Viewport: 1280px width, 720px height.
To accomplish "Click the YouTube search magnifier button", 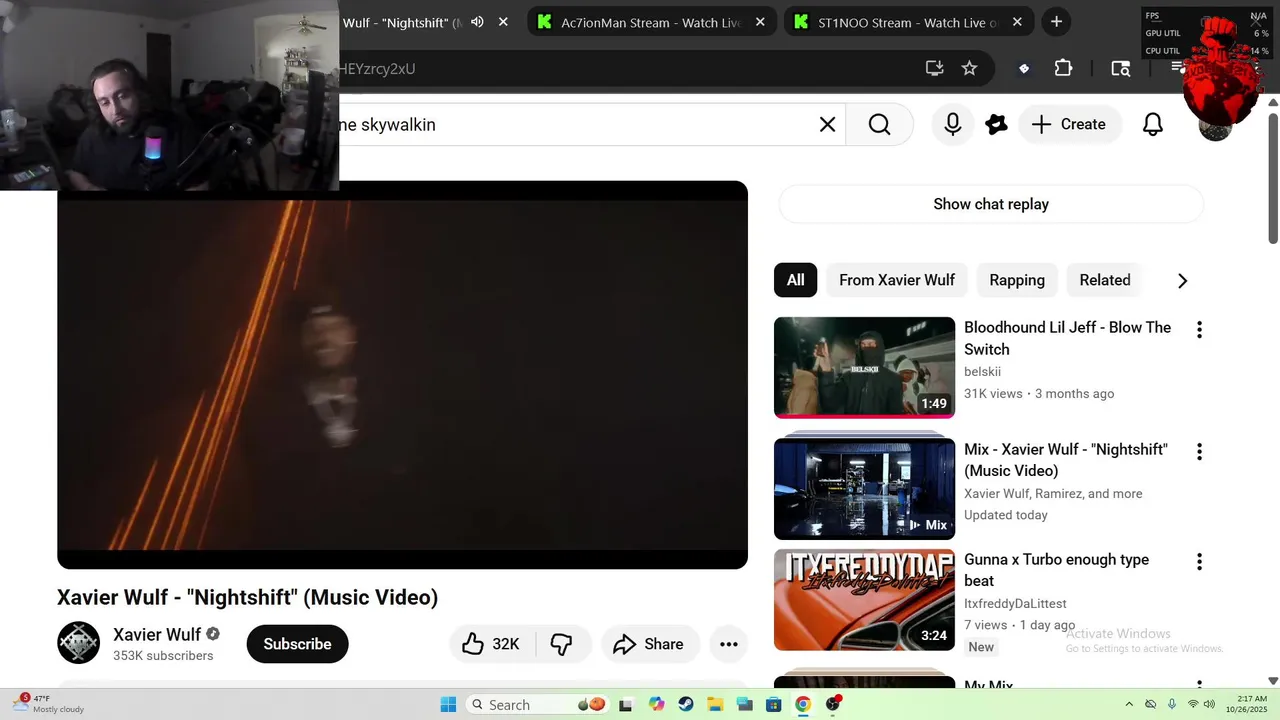I will pyautogui.click(x=879, y=124).
